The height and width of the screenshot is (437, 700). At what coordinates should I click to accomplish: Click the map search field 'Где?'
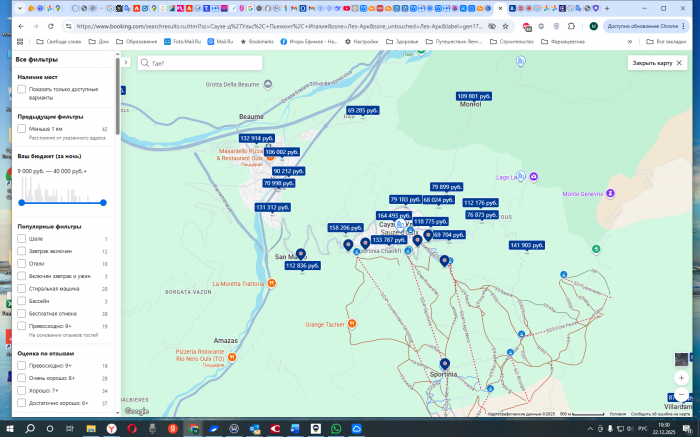pos(200,63)
